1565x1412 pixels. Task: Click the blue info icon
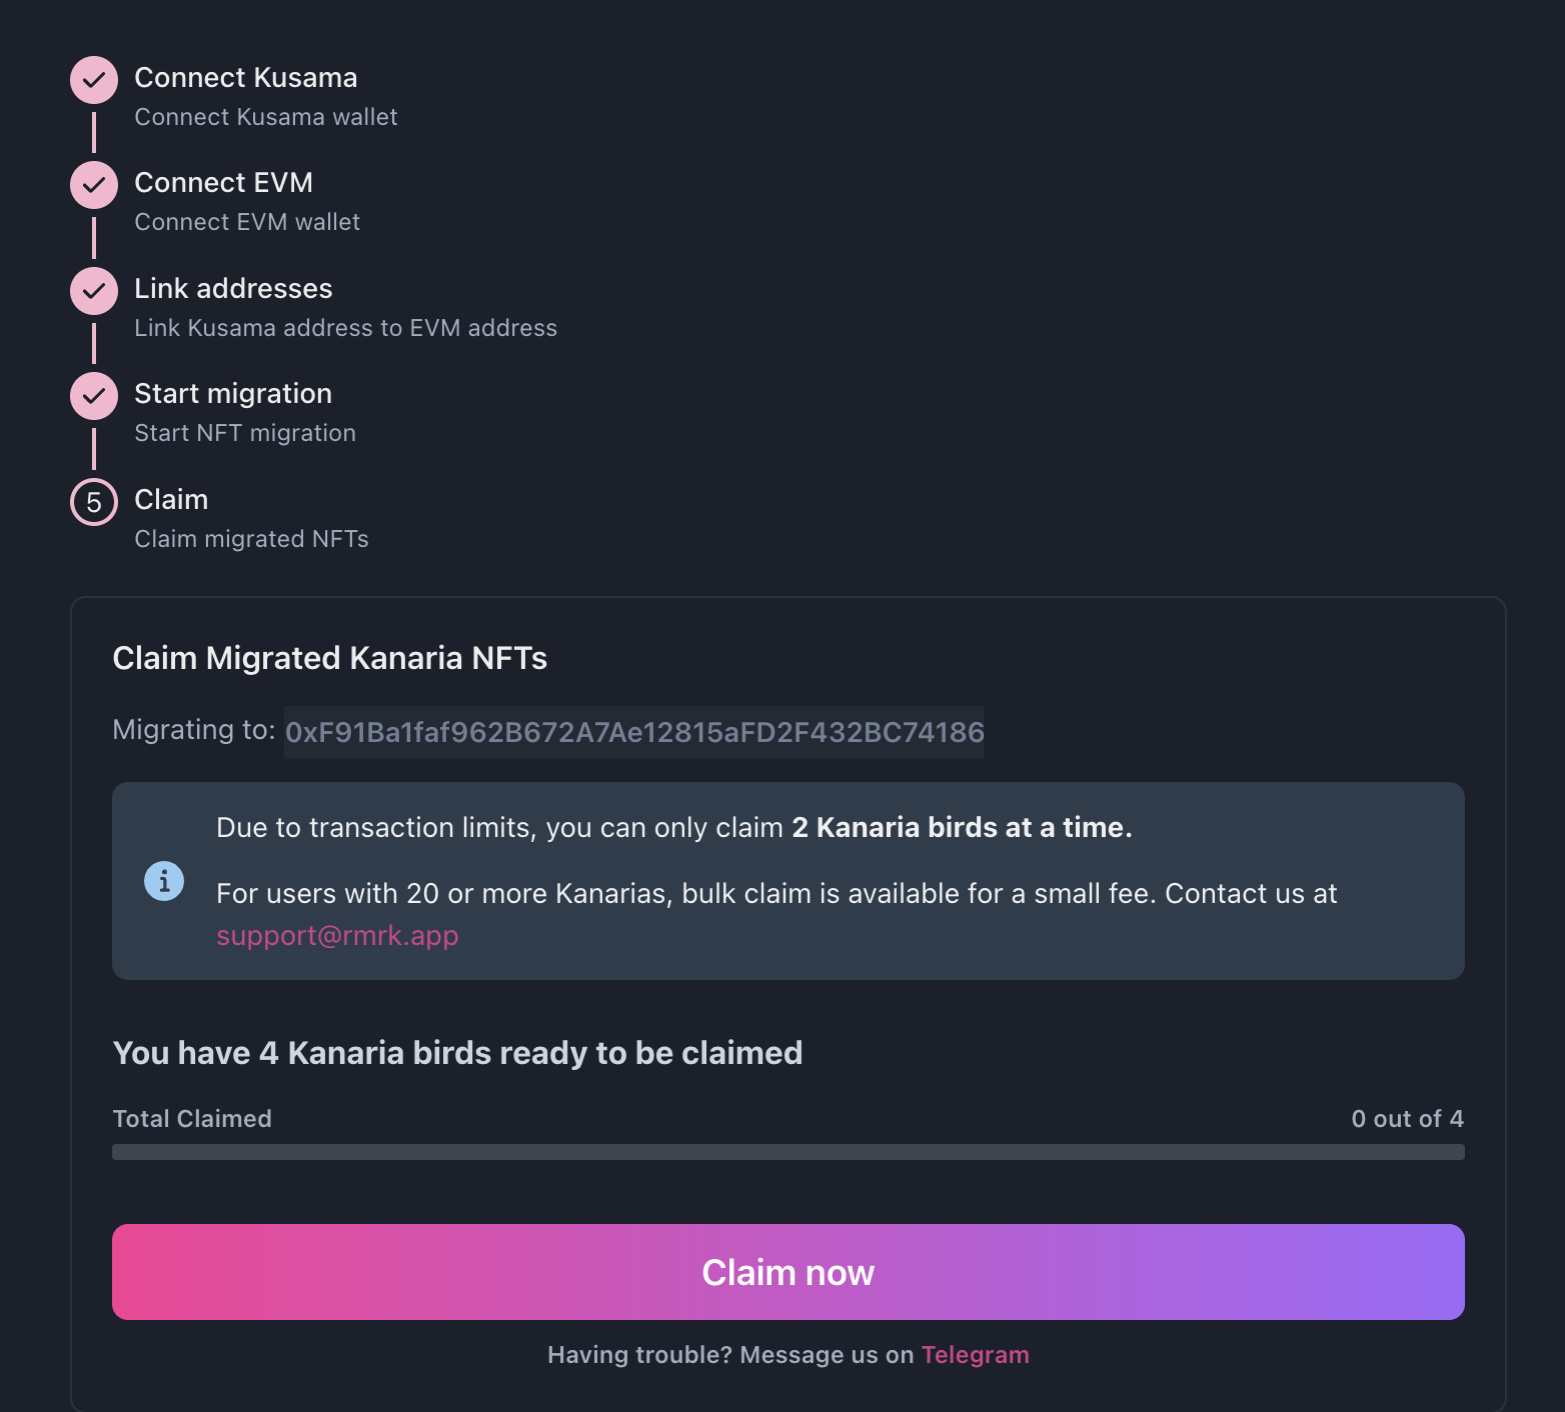(x=164, y=881)
